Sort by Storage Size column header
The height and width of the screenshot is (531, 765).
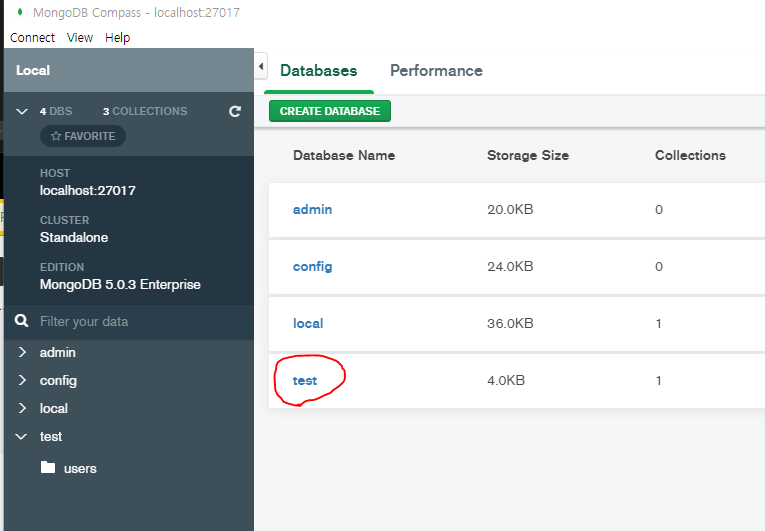tap(528, 155)
